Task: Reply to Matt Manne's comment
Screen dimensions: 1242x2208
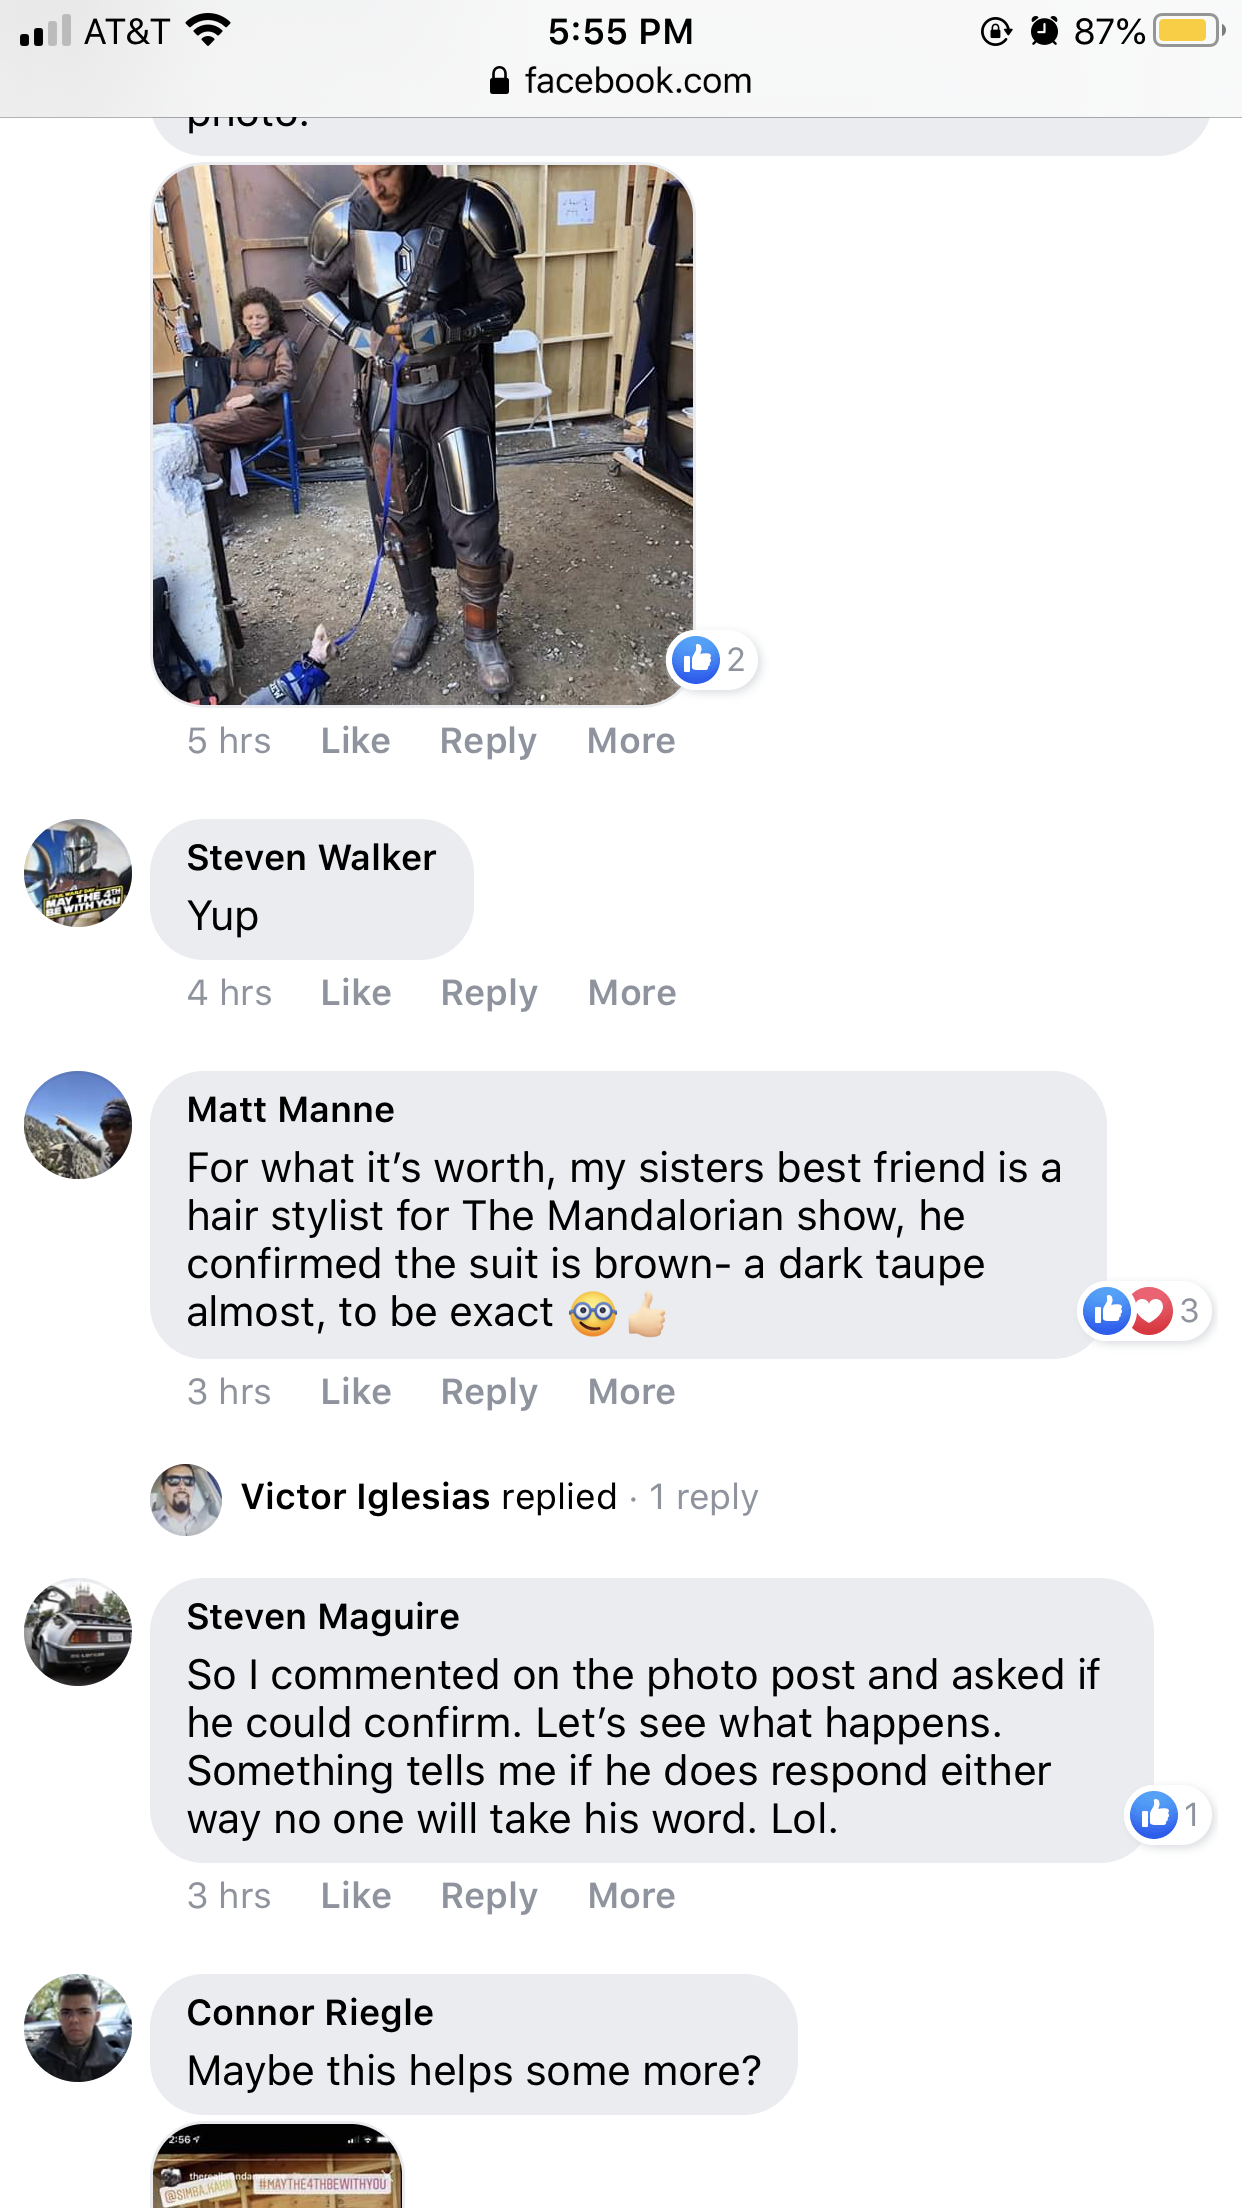Action: [489, 1392]
